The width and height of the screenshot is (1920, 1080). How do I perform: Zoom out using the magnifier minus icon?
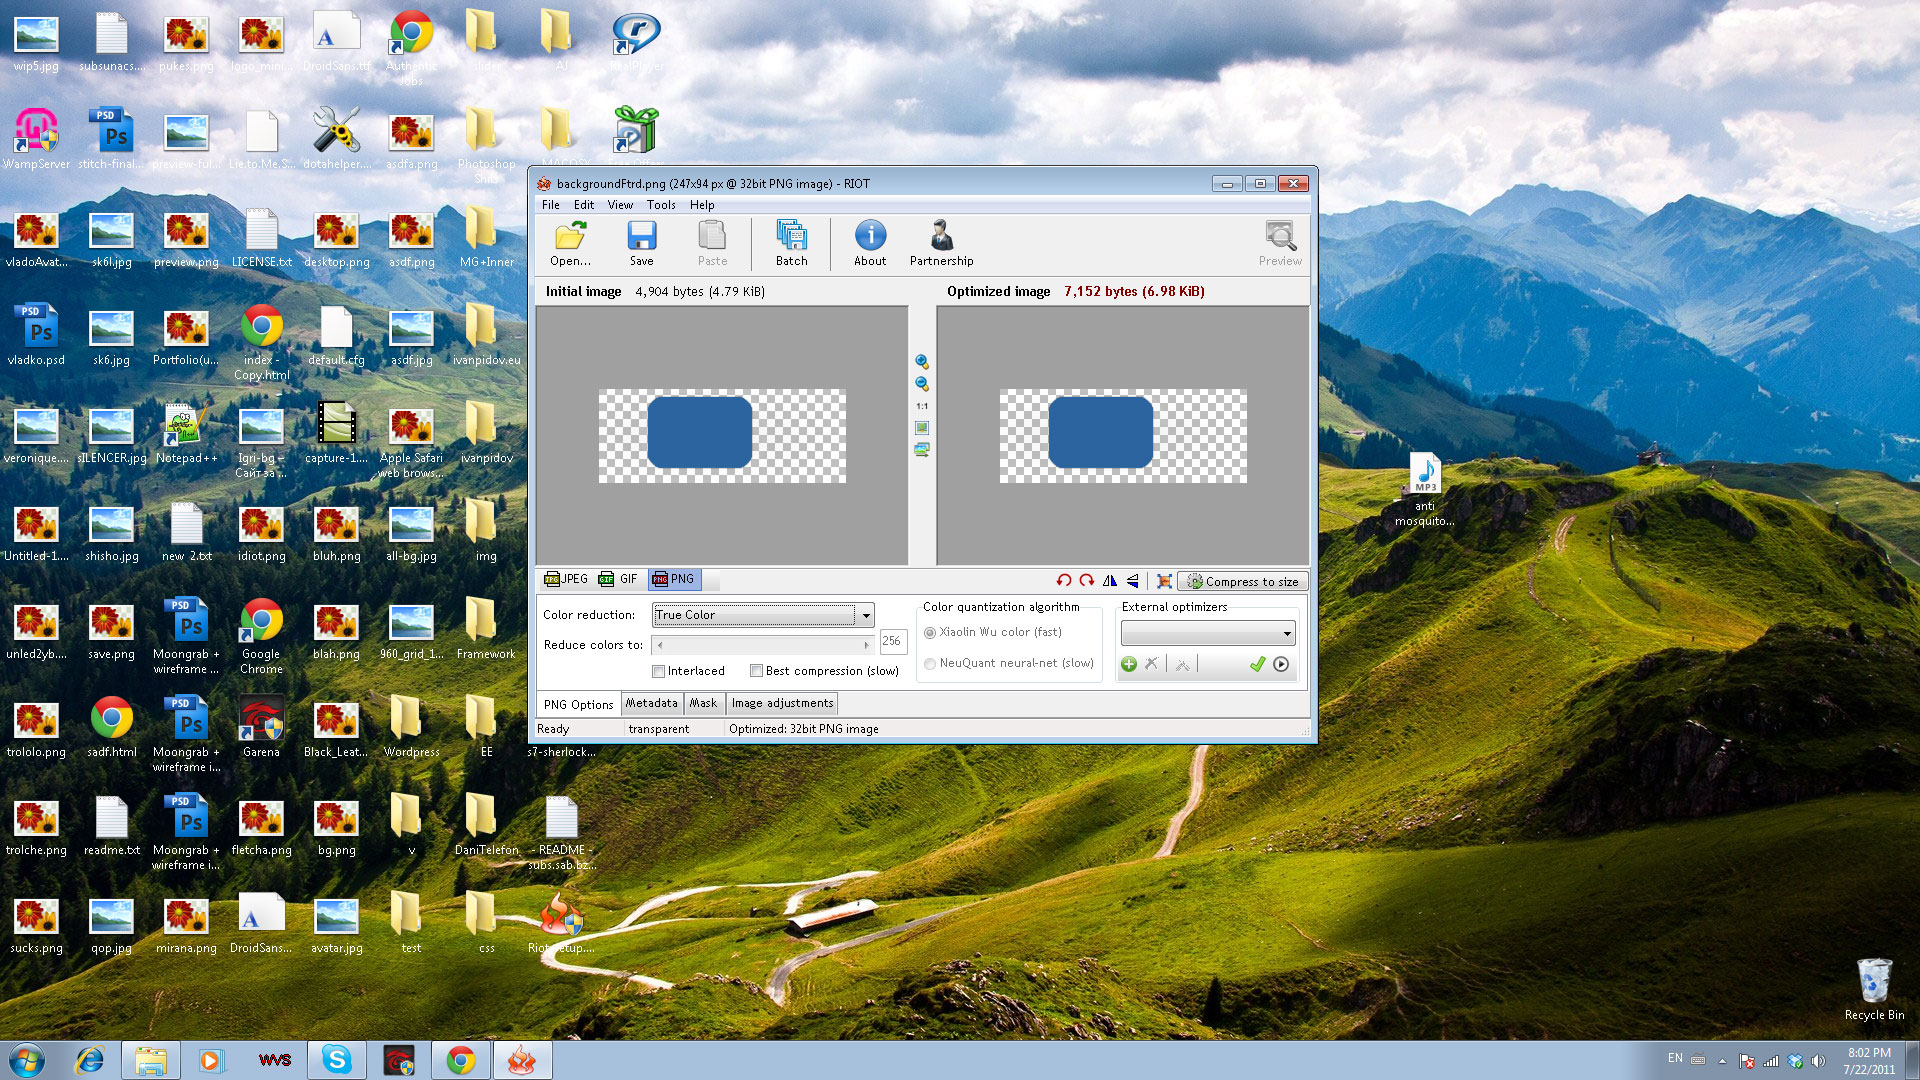point(922,384)
